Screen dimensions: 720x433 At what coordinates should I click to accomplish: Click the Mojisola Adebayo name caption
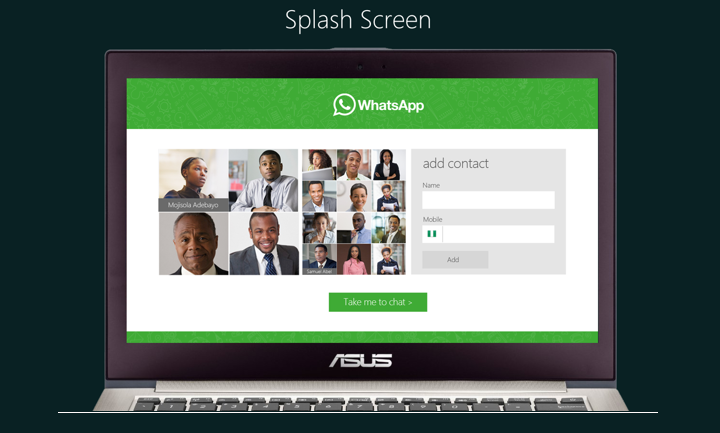pyautogui.click(x=193, y=205)
